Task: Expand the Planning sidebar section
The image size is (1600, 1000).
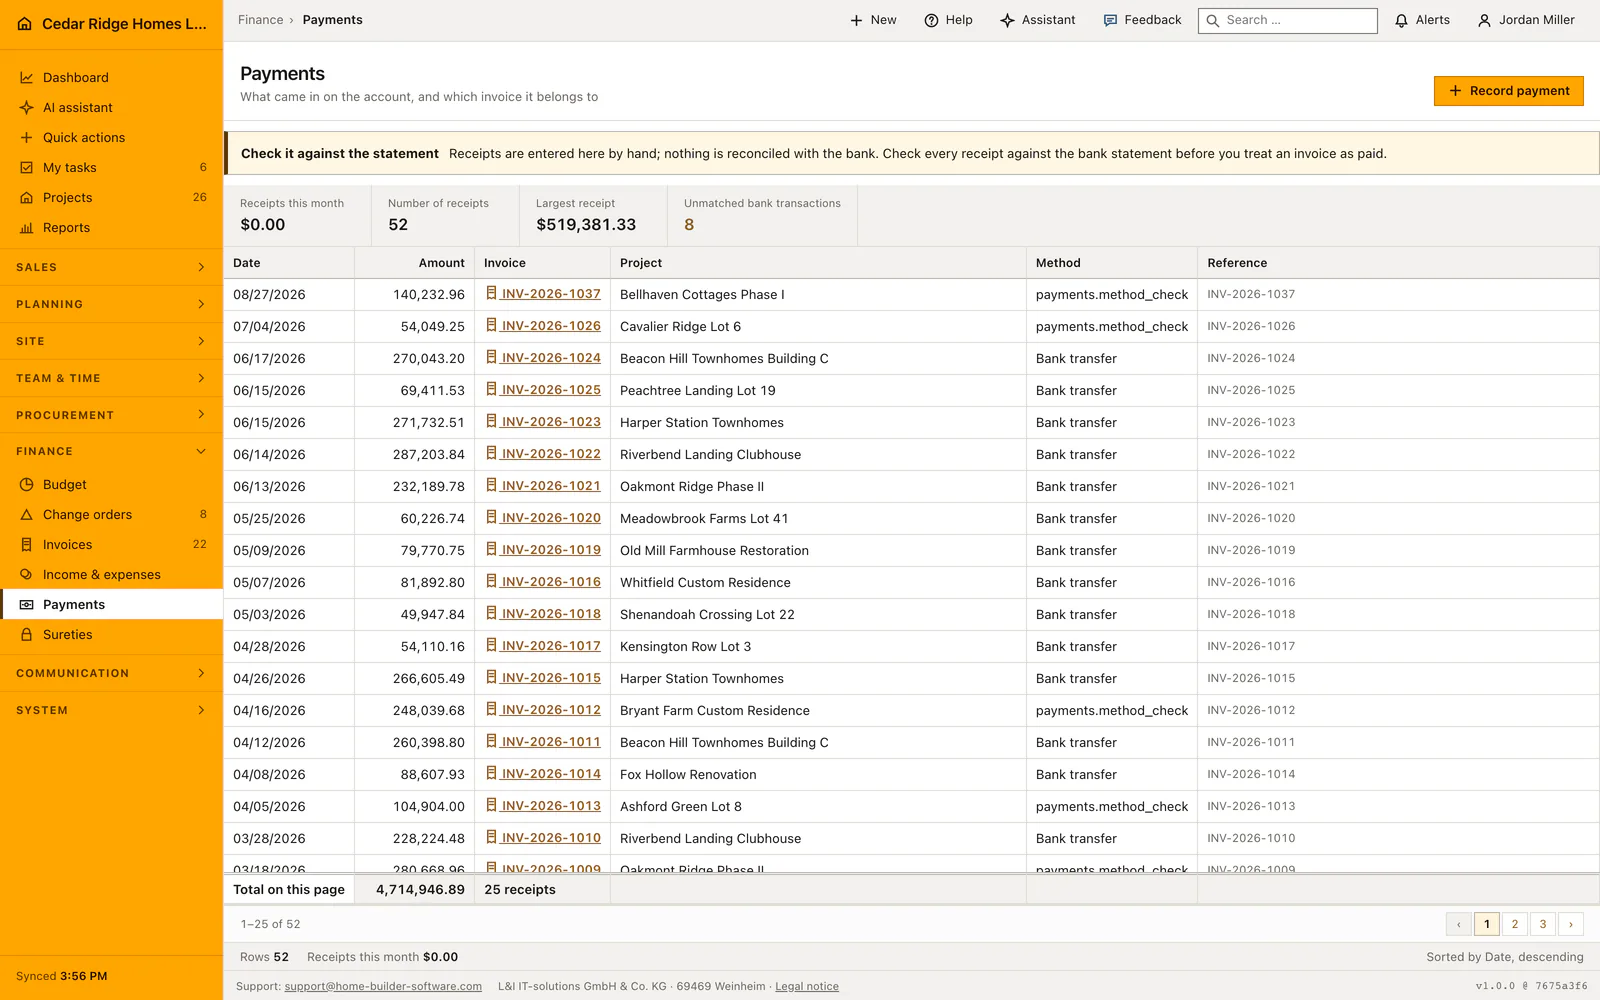Action: [x=111, y=304]
